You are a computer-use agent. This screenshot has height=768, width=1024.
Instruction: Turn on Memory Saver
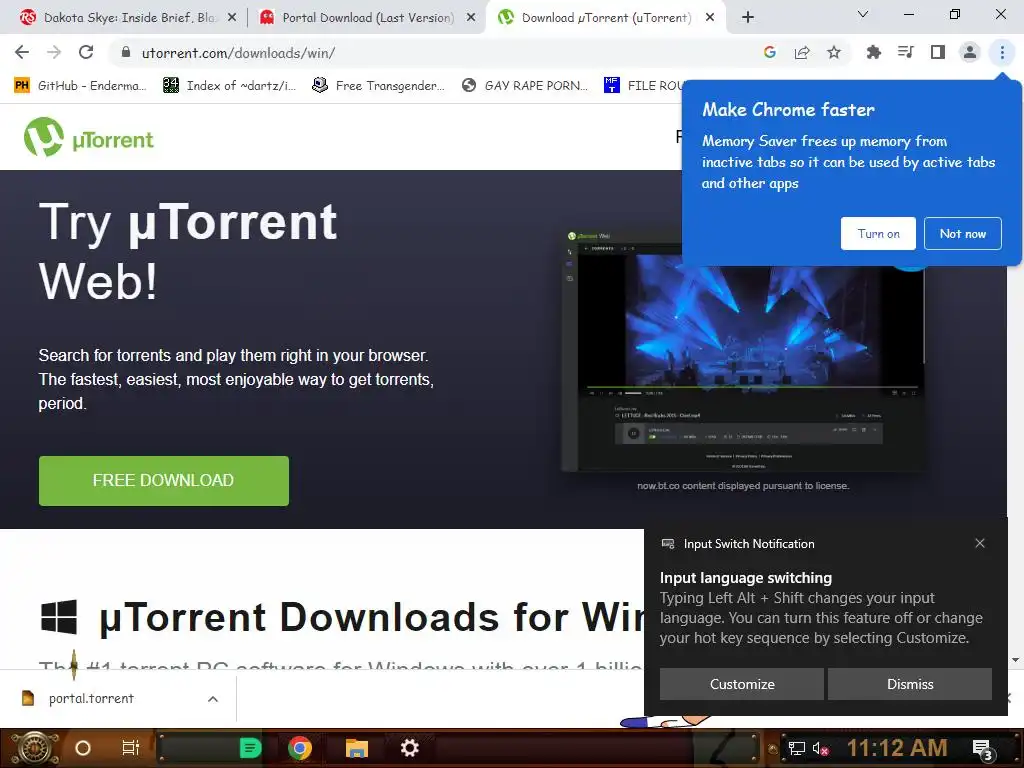tap(878, 233)
